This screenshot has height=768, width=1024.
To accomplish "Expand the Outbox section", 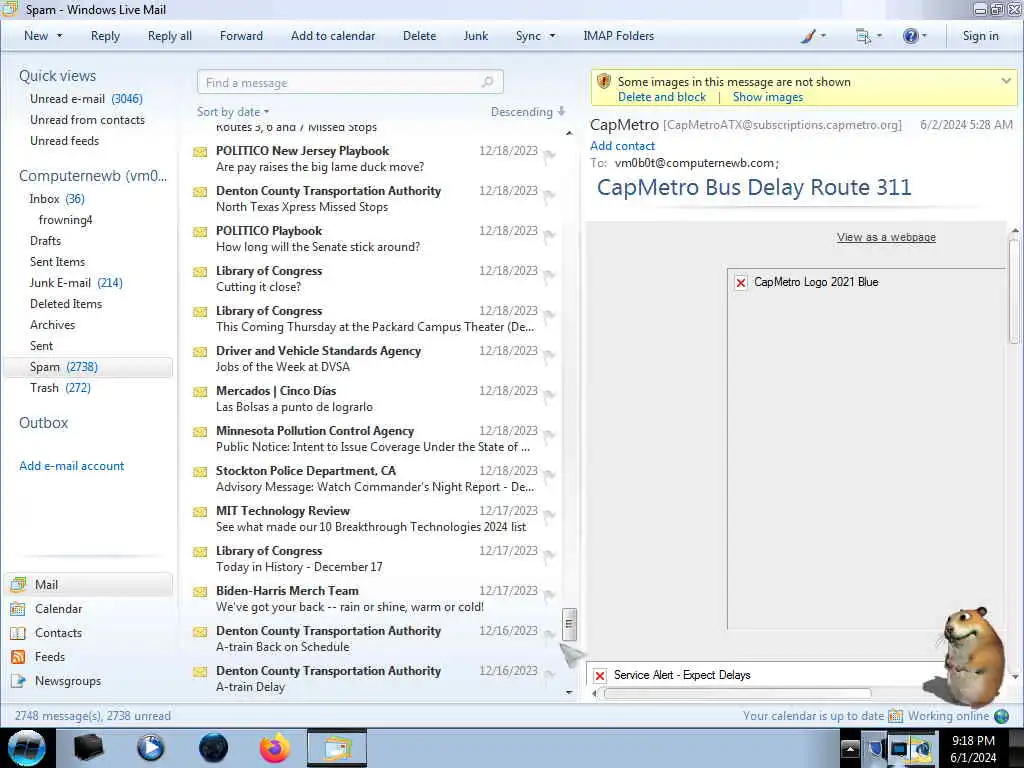I will point(43,423).
